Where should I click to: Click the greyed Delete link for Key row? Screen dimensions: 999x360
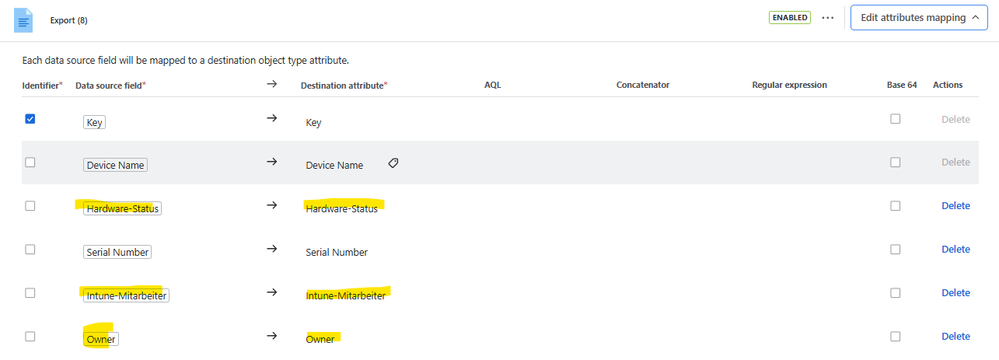point(956,119)
